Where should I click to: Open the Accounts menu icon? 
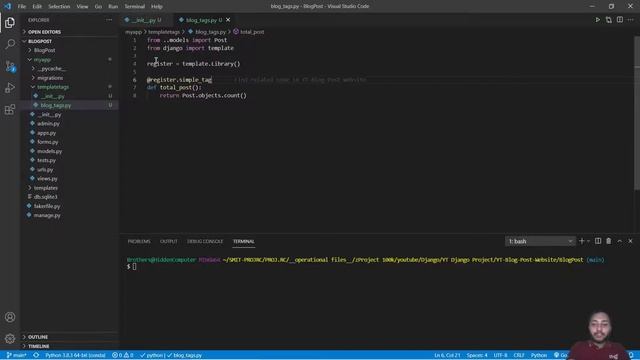10,317
